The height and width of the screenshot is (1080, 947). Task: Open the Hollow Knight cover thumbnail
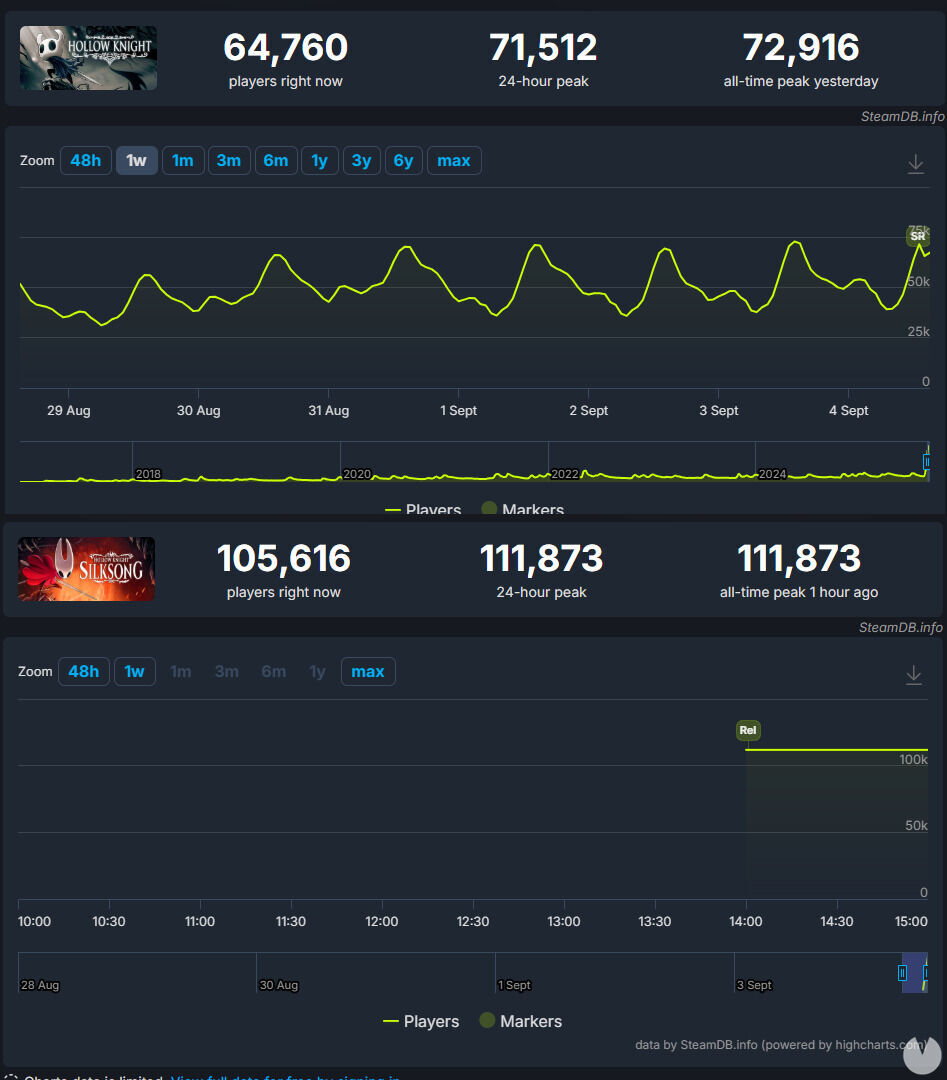88,58
